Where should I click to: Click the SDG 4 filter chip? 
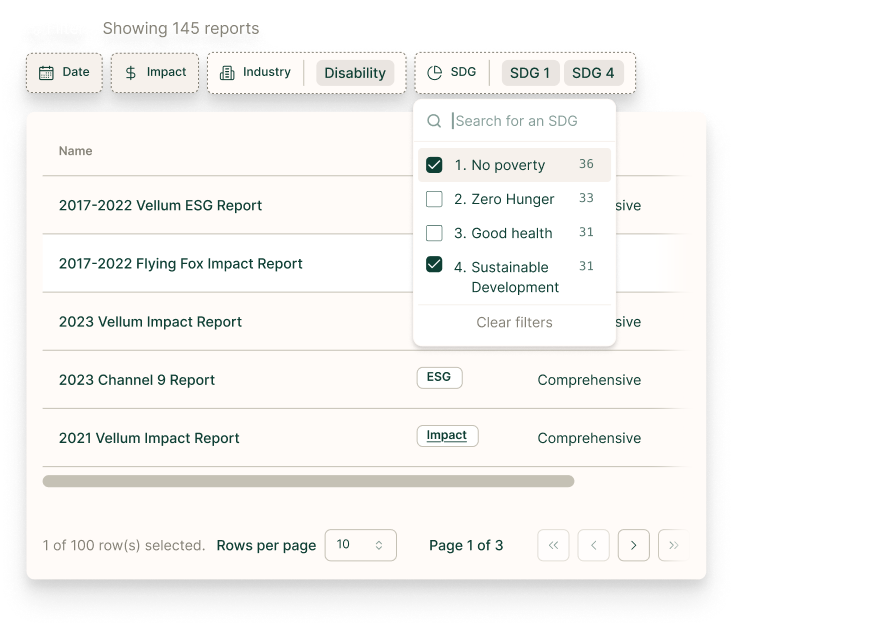pos(593,73)
